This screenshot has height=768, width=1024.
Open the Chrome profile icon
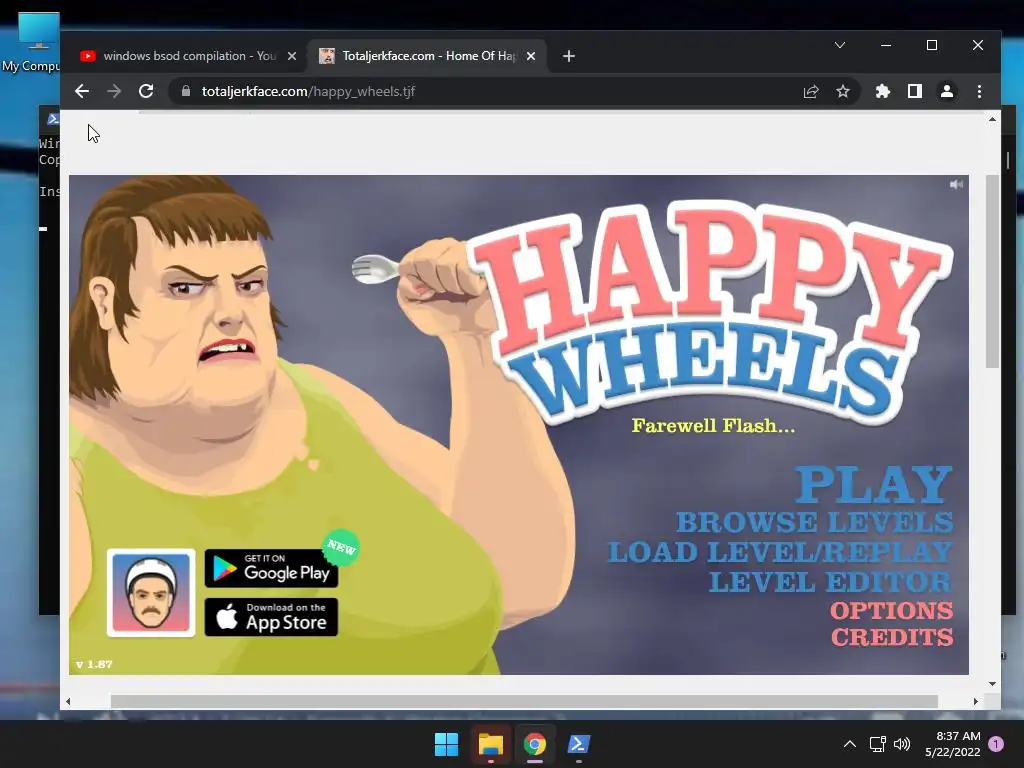[x=947, y=91]
